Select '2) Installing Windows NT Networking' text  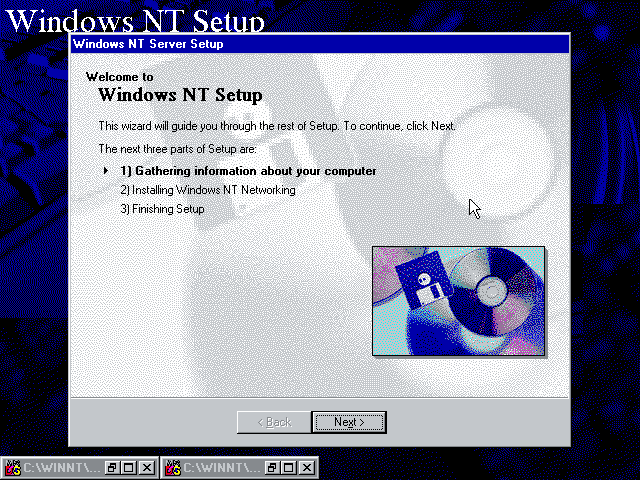tap(208, 190)
